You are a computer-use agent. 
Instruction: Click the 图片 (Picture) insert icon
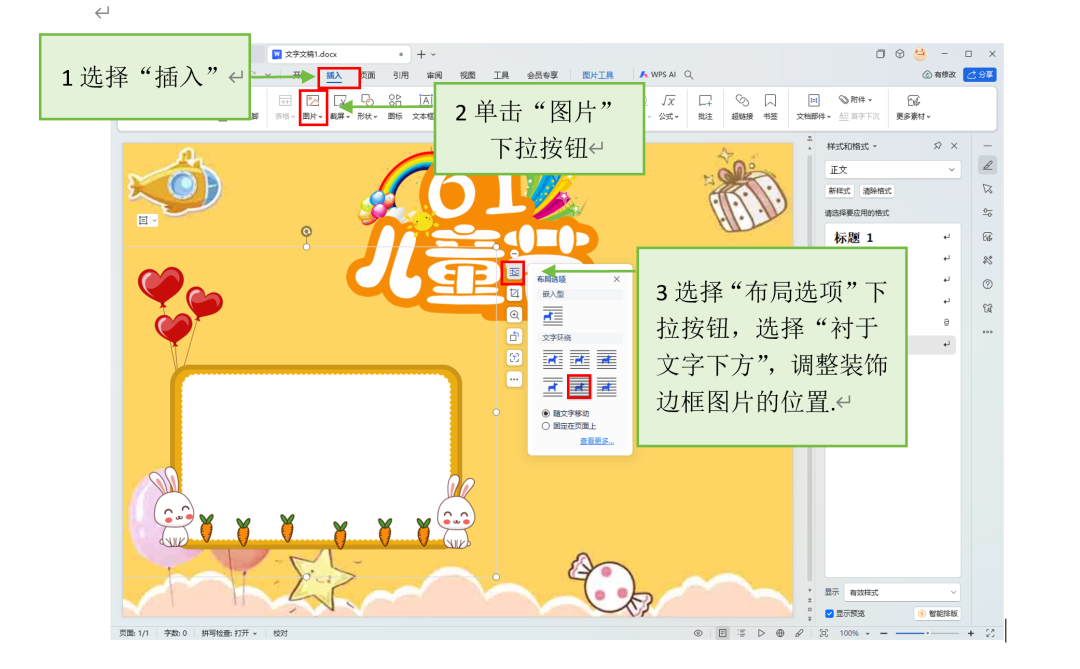312,101
